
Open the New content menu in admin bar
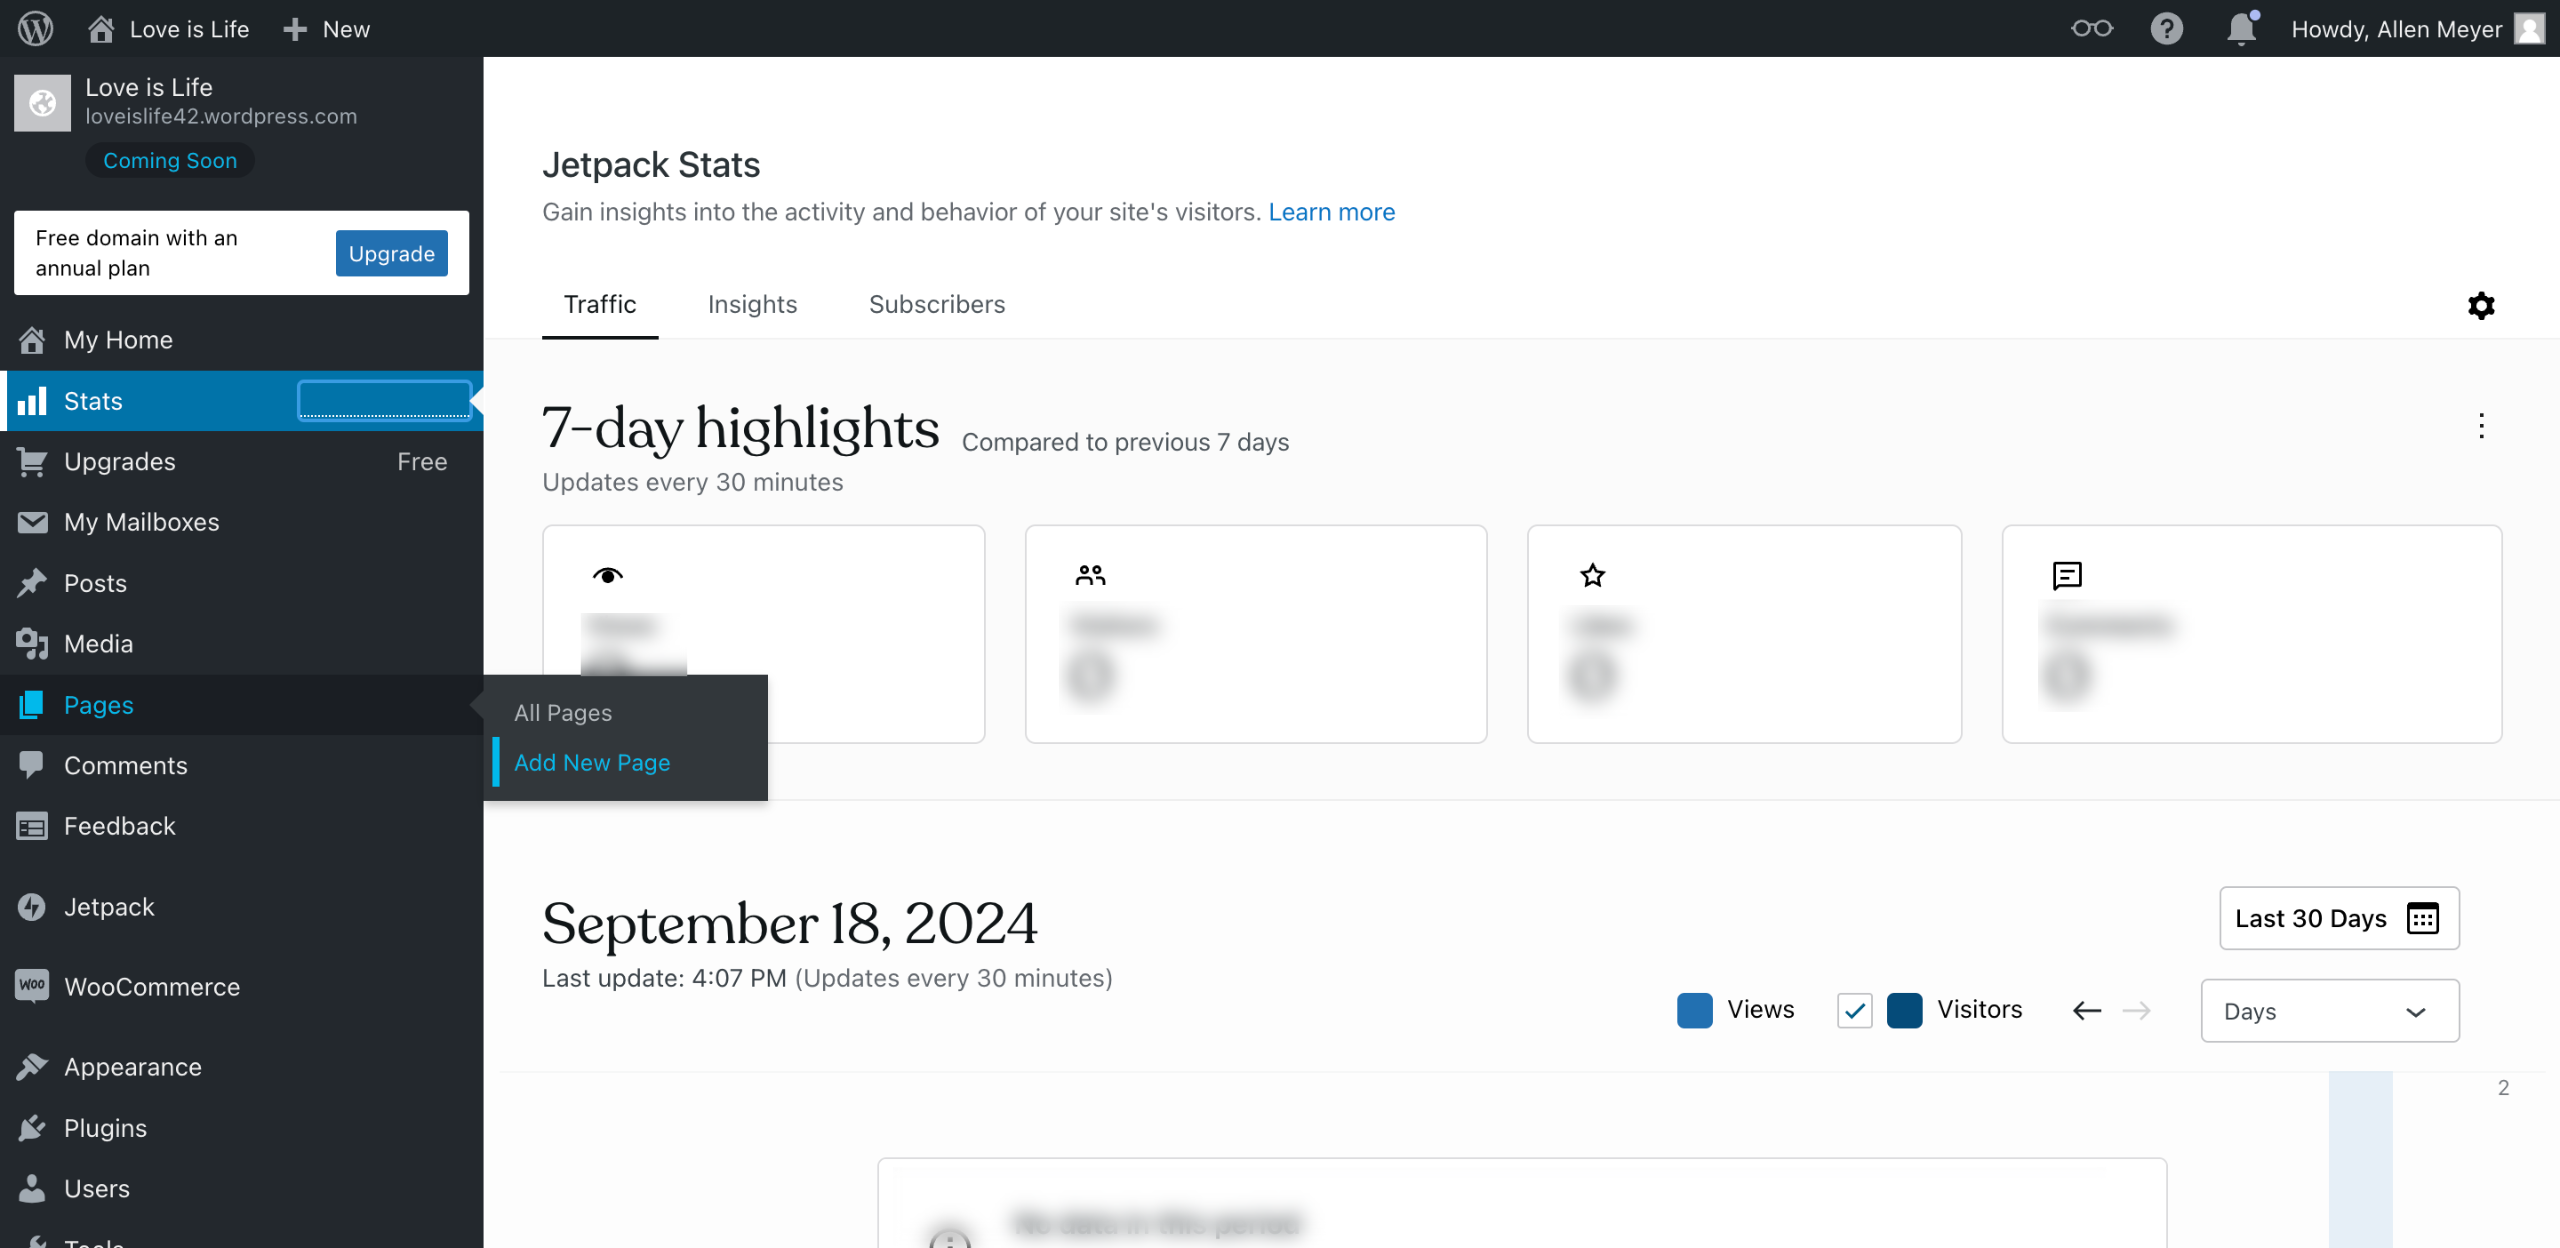click(x=327, y=29)
